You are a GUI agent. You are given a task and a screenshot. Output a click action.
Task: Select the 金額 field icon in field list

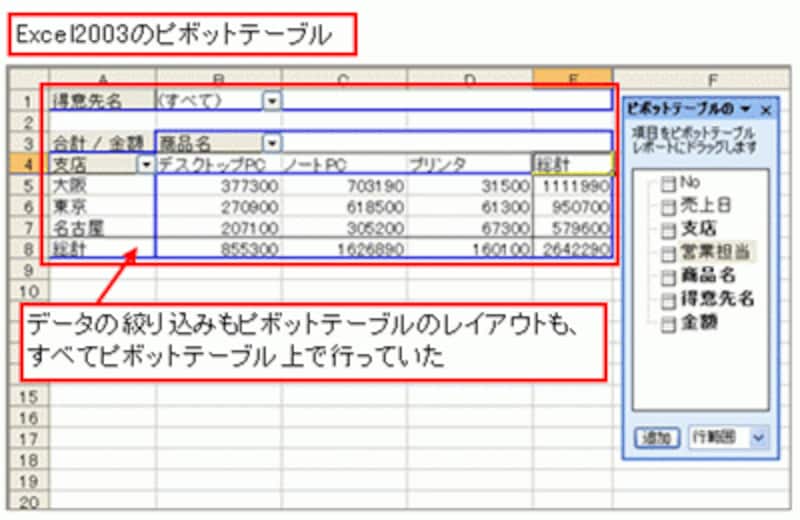[x=668, y=325]
